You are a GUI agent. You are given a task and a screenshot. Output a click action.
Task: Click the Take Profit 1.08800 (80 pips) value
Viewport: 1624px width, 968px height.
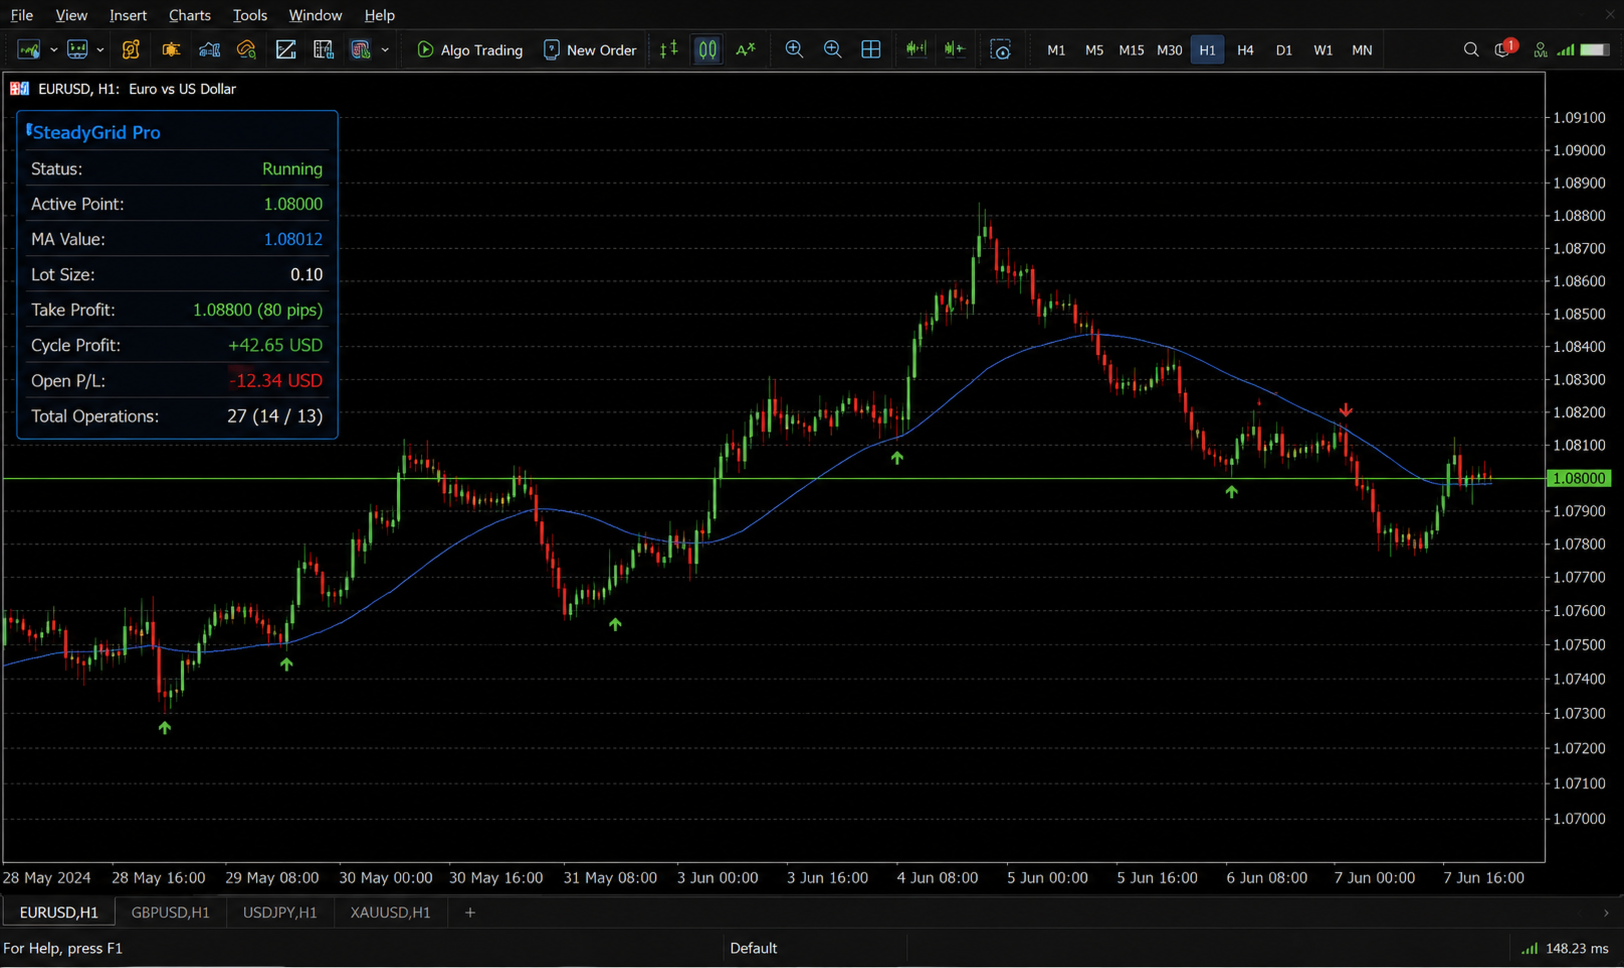pos(257,310)
